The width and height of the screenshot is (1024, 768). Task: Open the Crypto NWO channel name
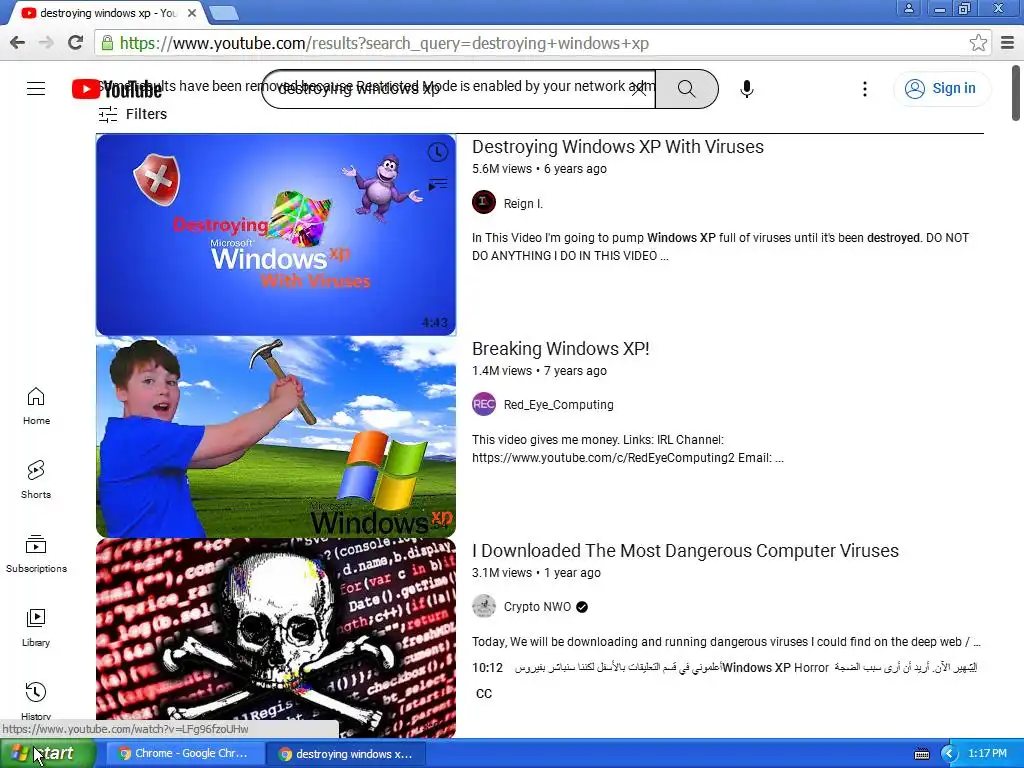coord(537,607)
